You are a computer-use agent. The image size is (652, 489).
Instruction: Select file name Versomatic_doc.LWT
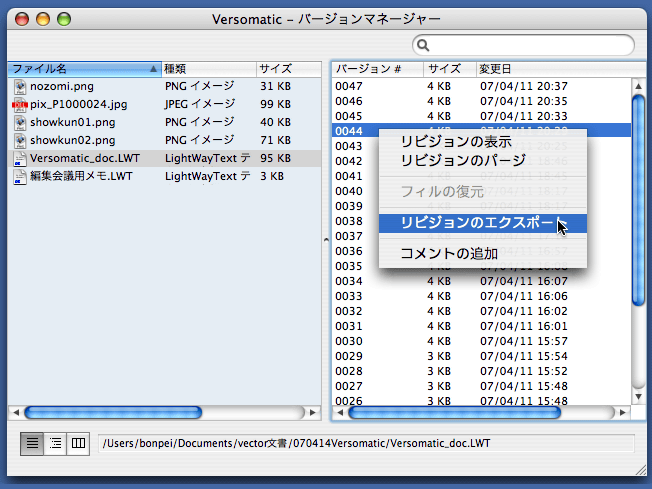point(85,158)
